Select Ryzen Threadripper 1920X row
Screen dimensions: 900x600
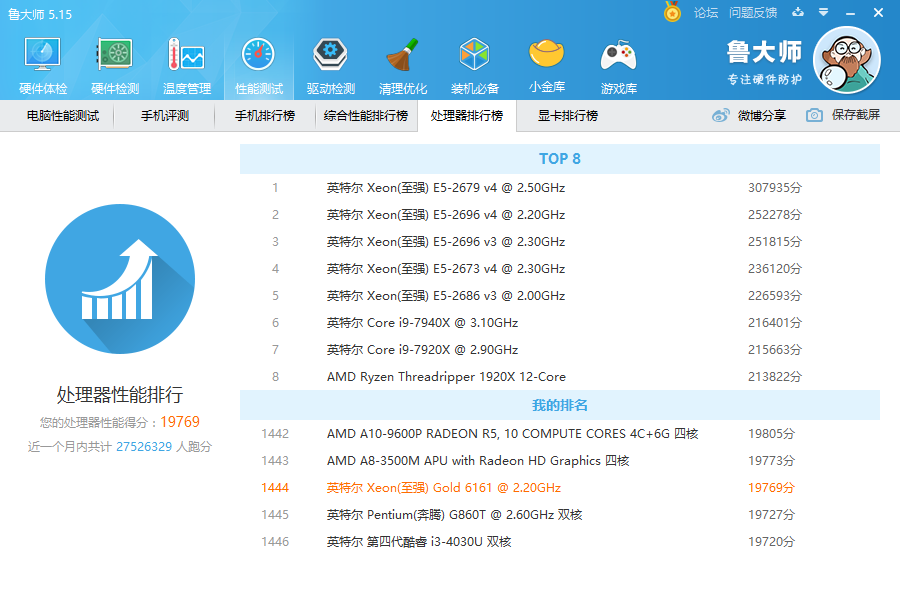coord(560,377)
